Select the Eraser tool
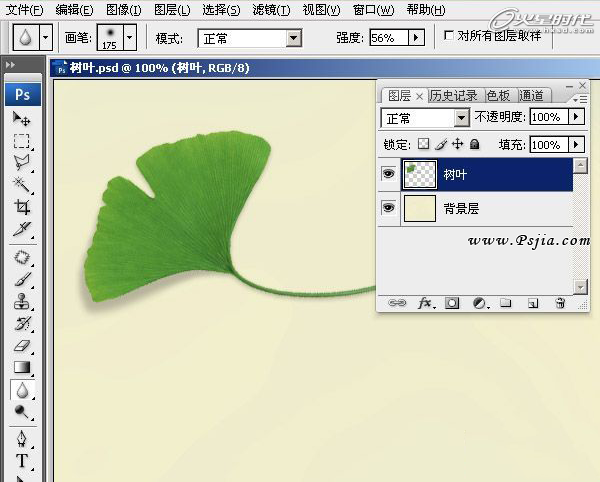 tap(21, 345)
